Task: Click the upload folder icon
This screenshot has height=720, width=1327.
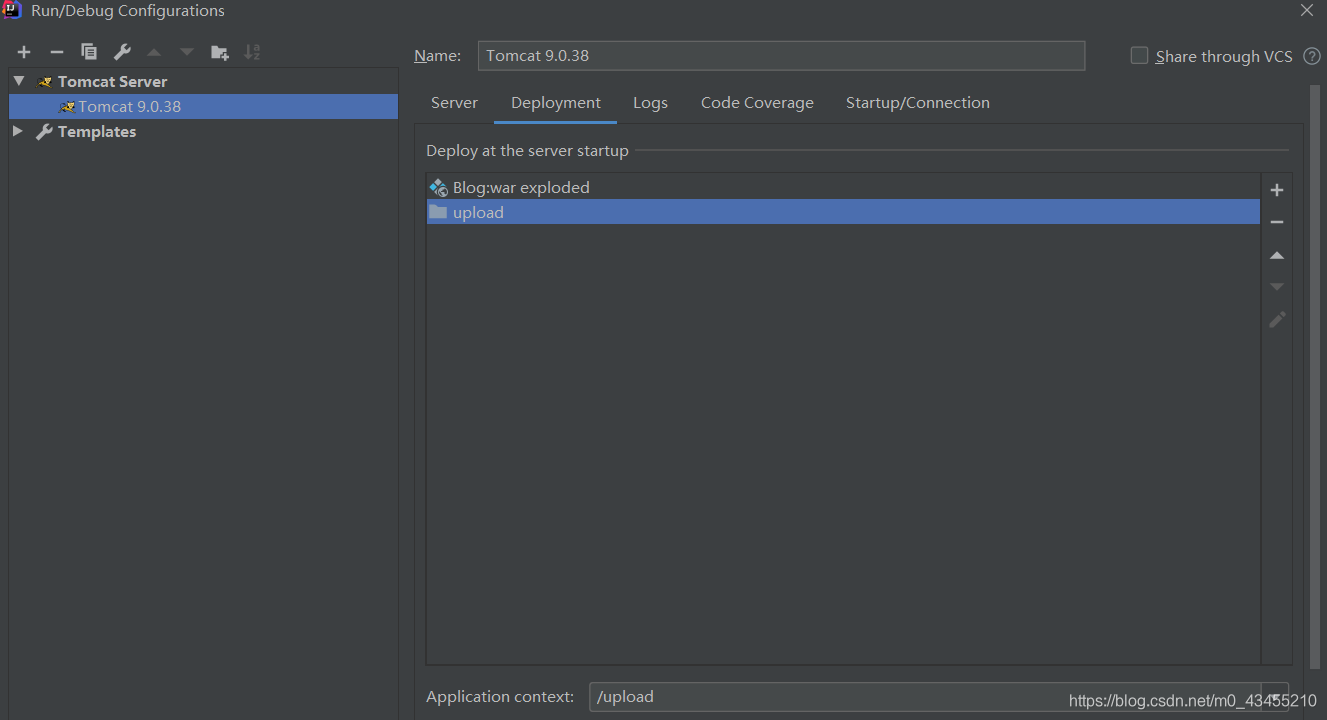Action: pyautogui.click(x=438, y=212)
